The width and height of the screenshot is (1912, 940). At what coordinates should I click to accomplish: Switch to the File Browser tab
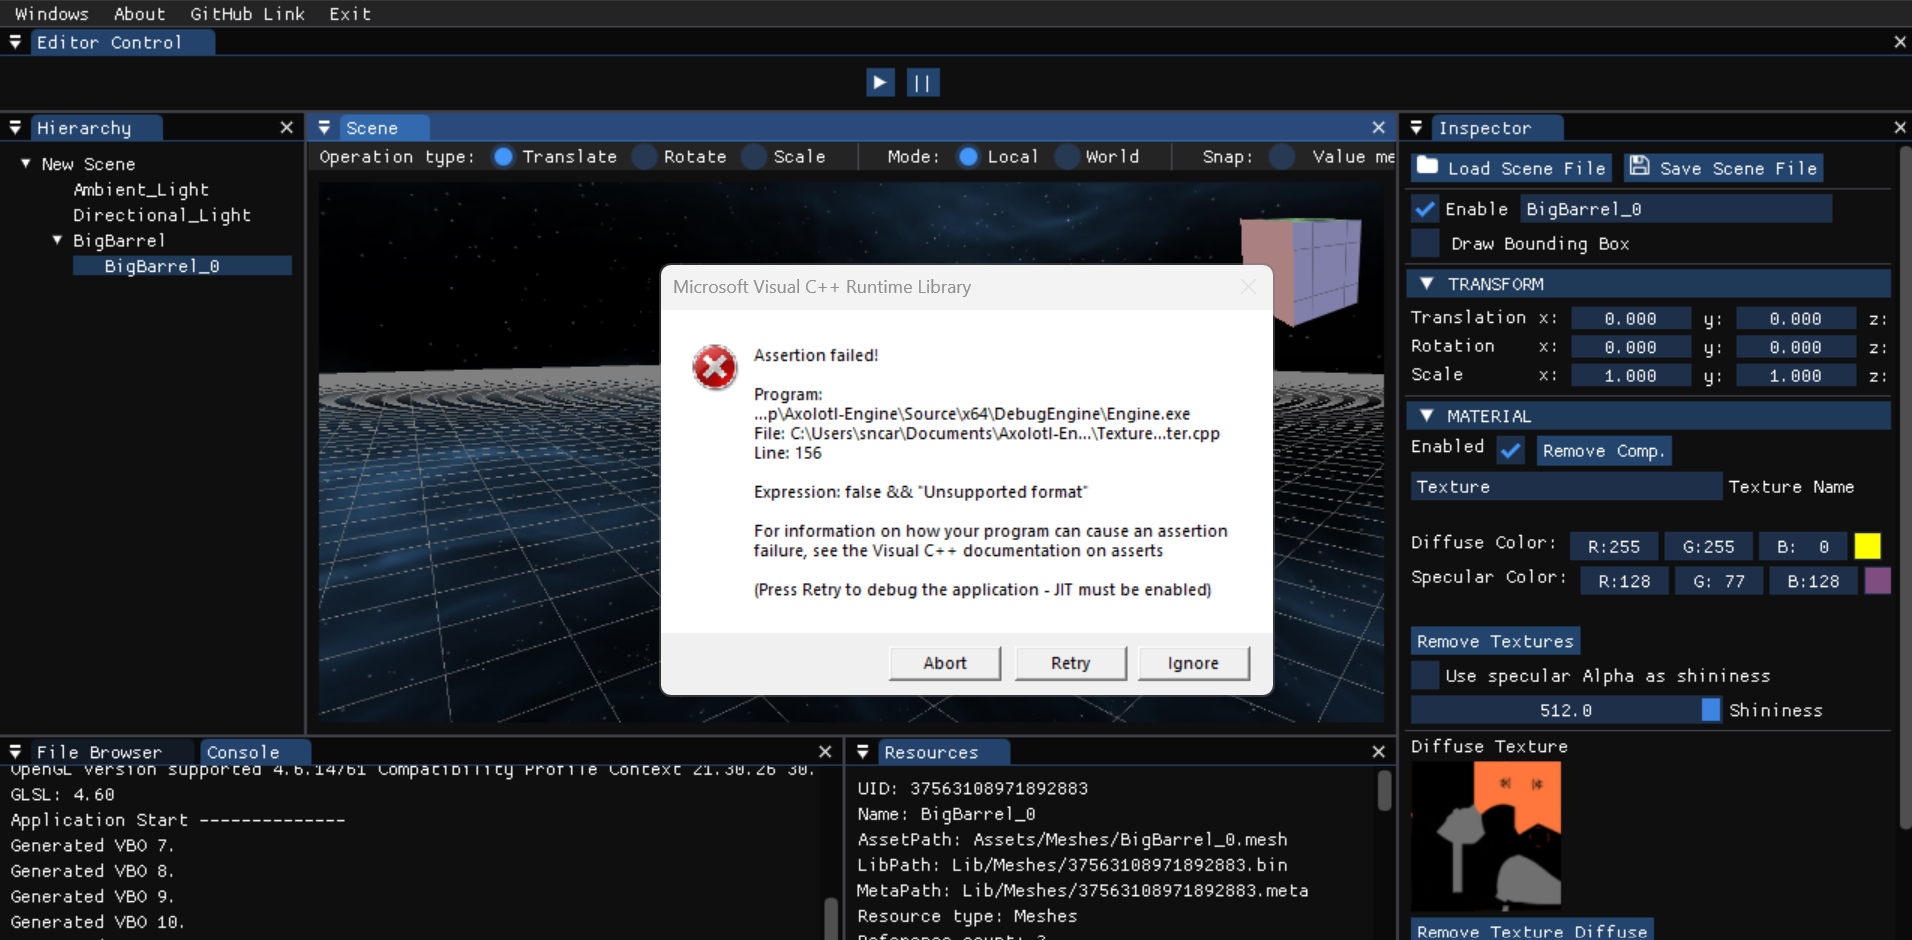point(98,751)
